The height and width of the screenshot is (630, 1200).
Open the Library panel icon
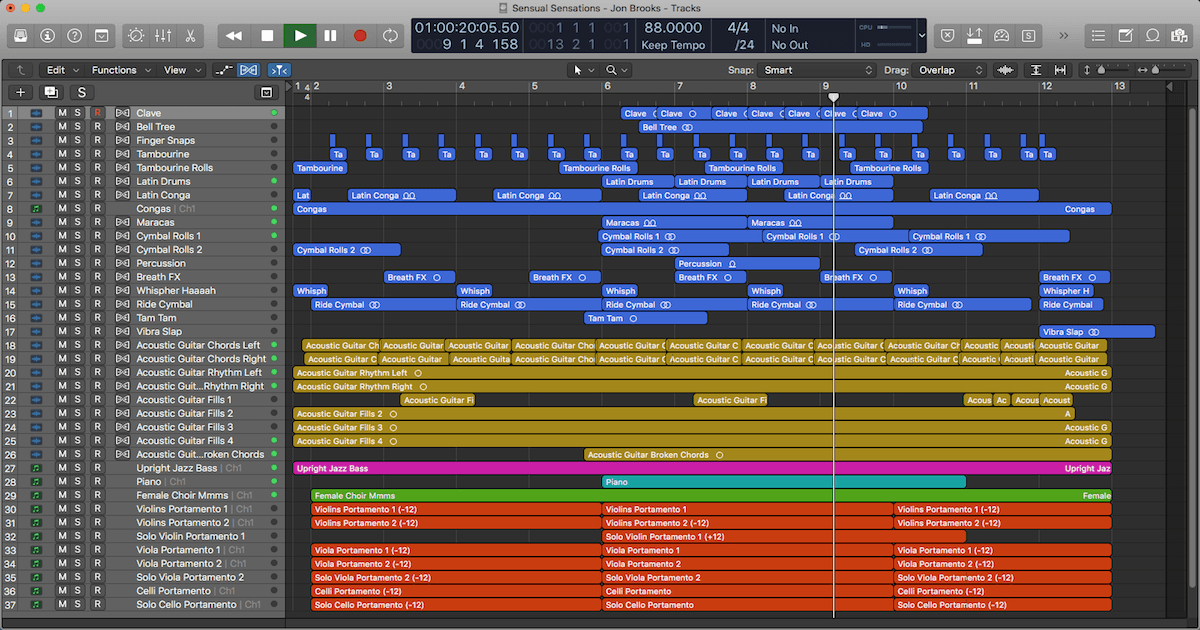click(19, 35)
